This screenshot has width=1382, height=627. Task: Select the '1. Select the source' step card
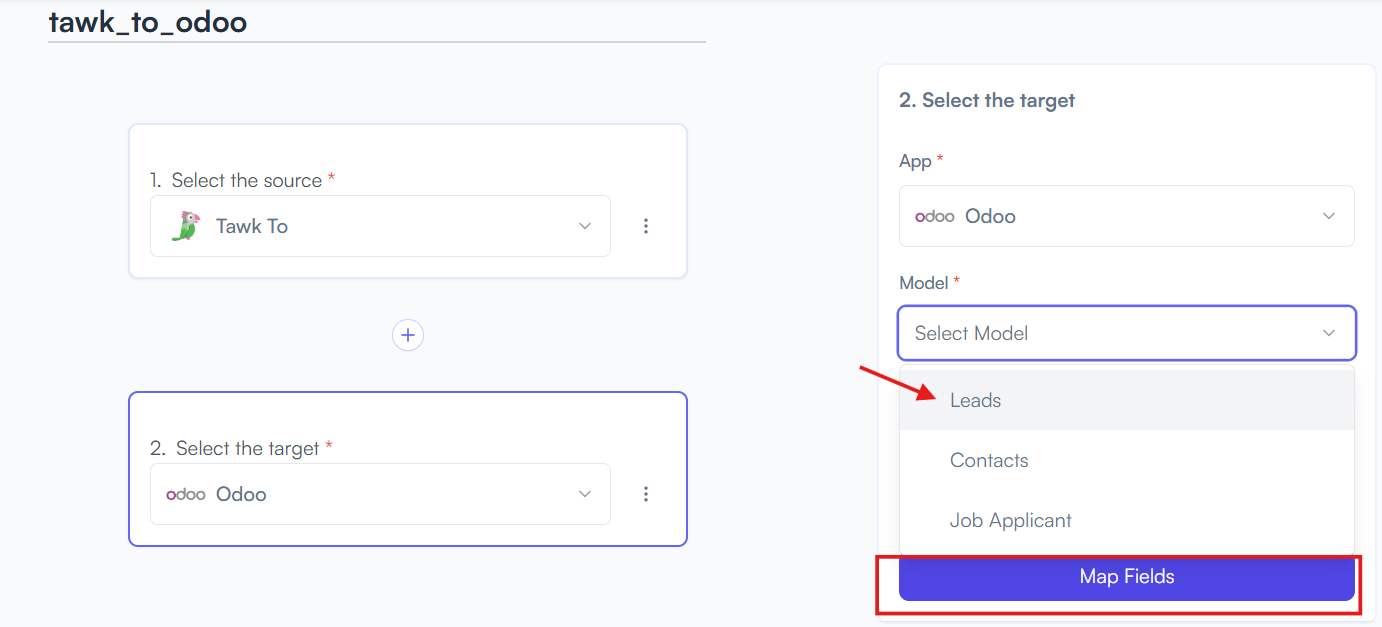408,201
